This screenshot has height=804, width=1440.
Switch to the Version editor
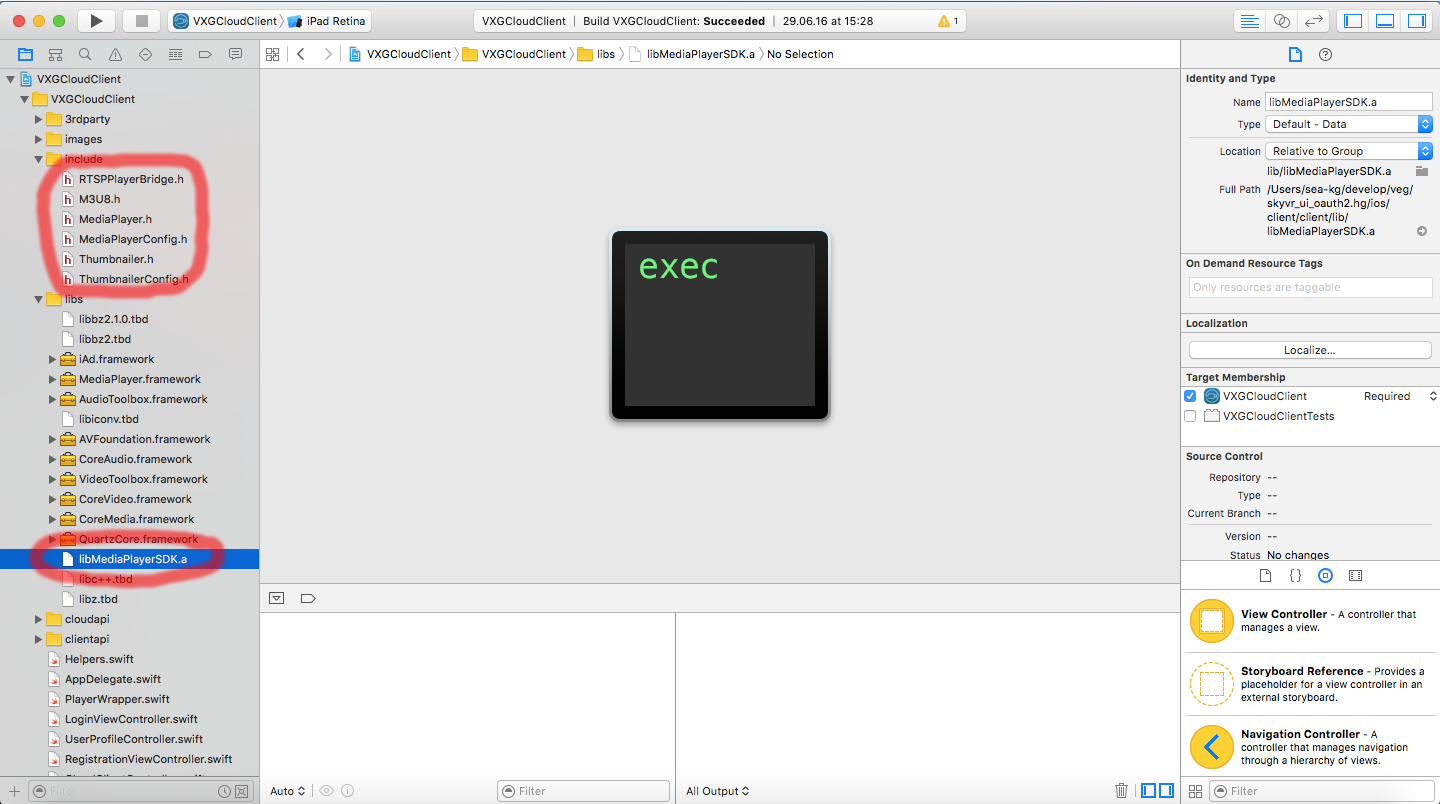(x=1313, y=21)
